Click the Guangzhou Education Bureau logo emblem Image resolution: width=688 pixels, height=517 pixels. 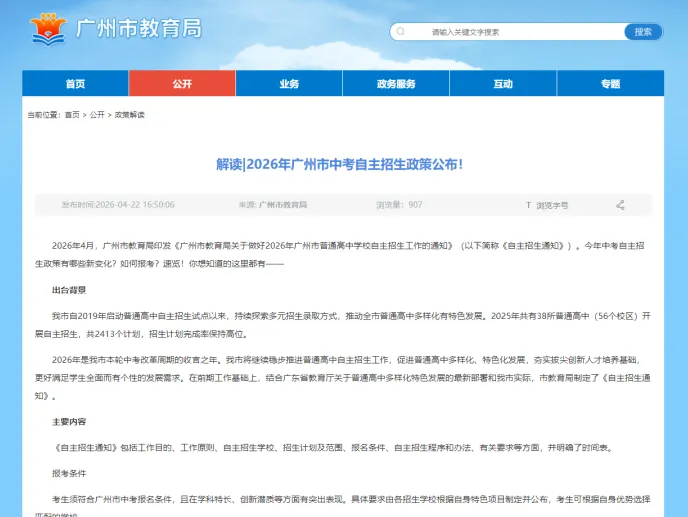coord(48,29)
